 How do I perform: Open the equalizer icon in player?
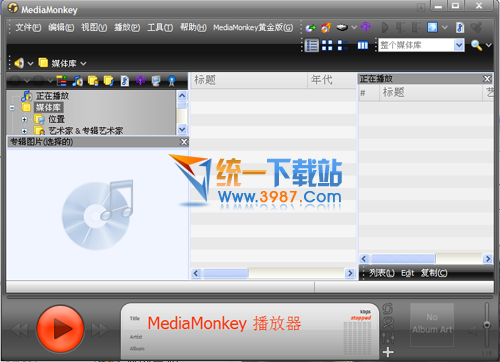388,338
